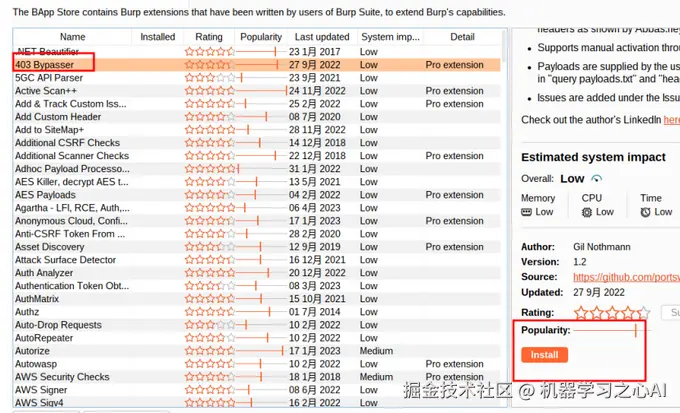
Task: Select the Additional Scanner Checks extension
Action: (x=257, y=156)
